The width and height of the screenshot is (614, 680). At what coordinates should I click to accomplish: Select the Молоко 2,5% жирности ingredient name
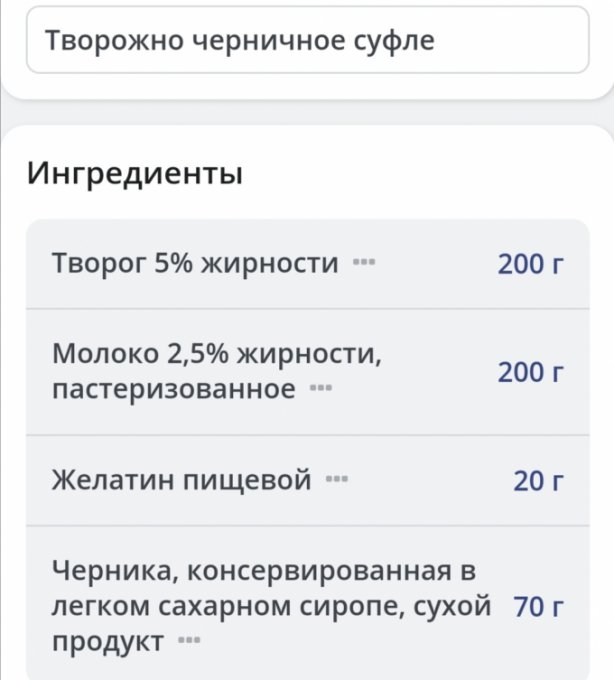pyautogui.click(x=215, y=354)
